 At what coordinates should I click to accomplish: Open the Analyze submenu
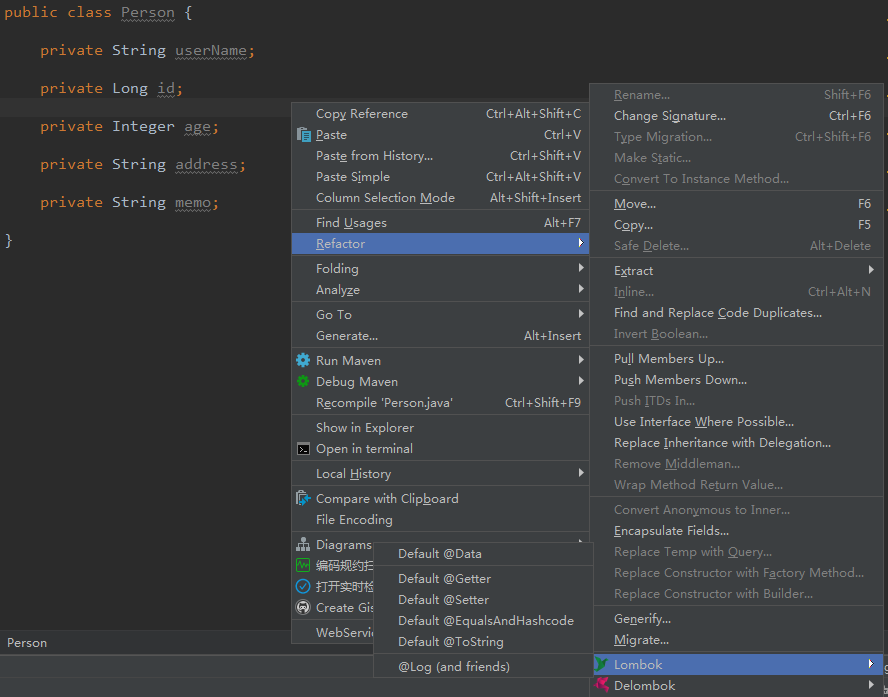[338, 290]
